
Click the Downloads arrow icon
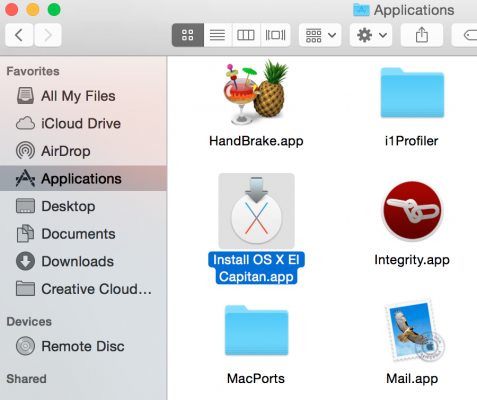pyautogui.click(x=25, y=261)
